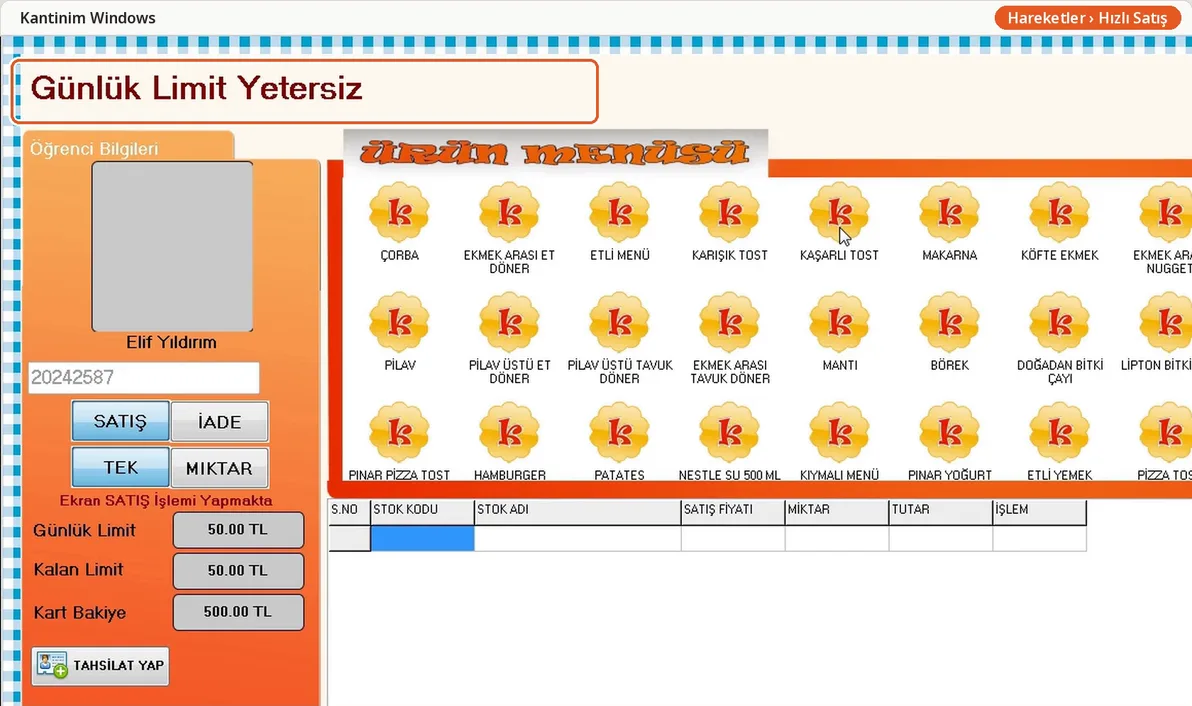Image resolution: width=1192 pixels, height=706 pixels.
Task: Choose PİLAV ÜSTÜ ET DÖNER icon
Action: tap(509, 322)
